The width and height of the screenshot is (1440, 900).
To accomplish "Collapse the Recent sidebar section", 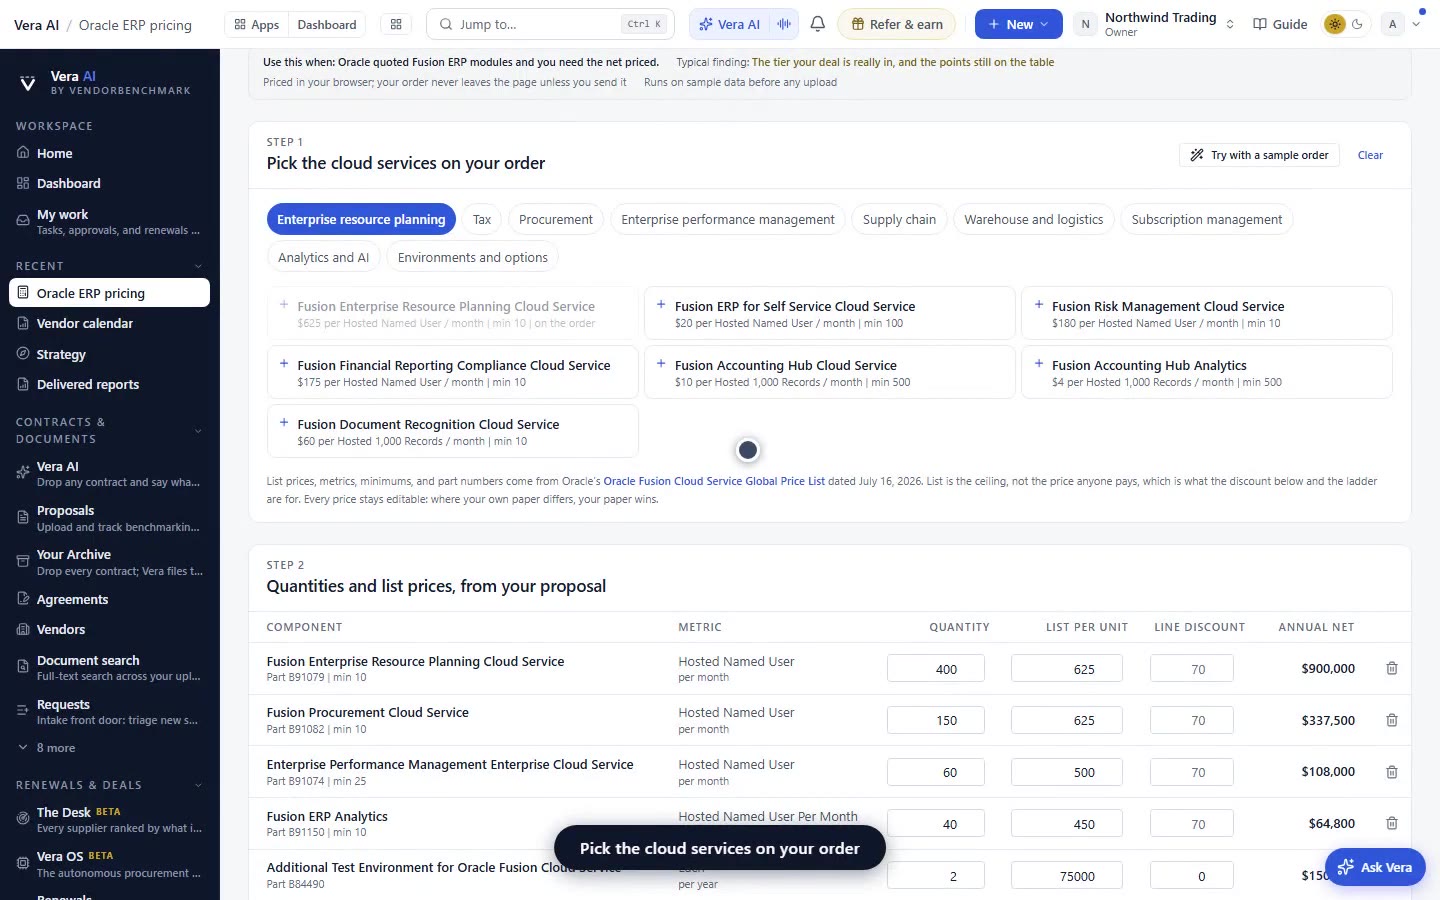I will point(198,266).
